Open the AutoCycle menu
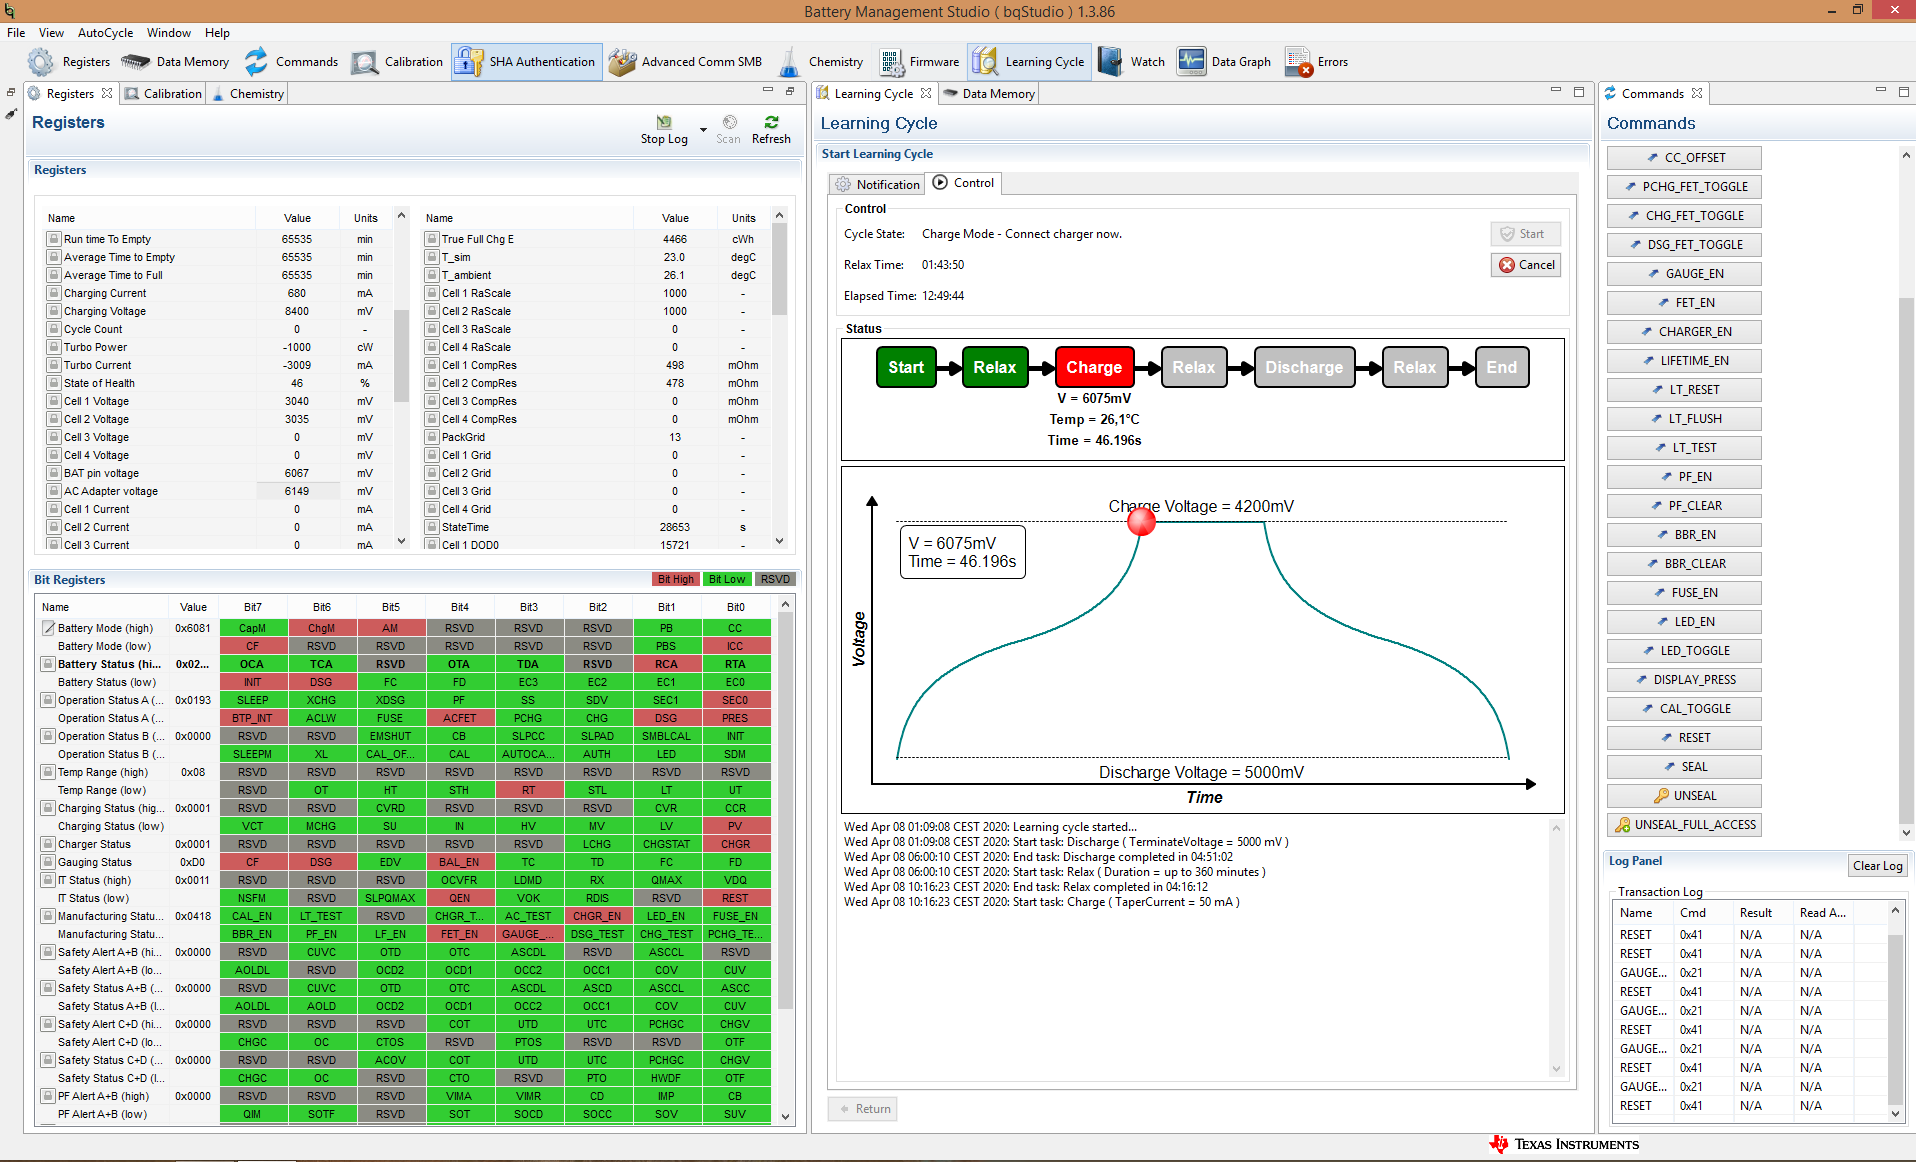The width and height of the screenshot is (1916, 1162). point(105,33)
